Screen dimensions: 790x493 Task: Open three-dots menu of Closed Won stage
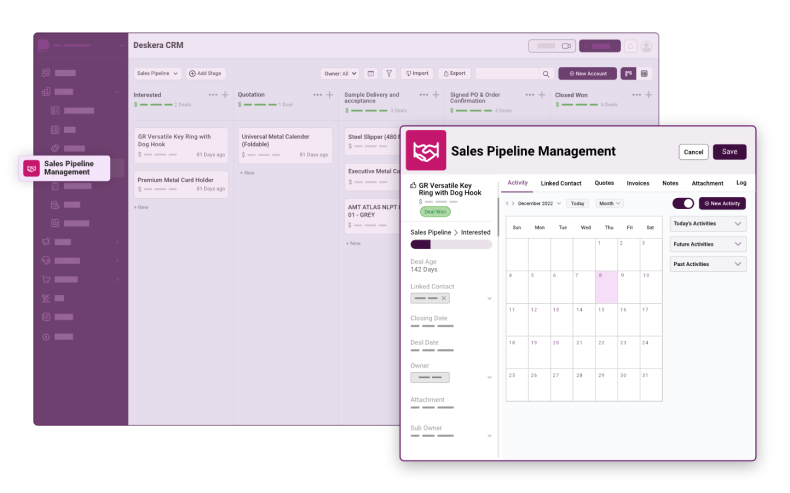point(637,95)
